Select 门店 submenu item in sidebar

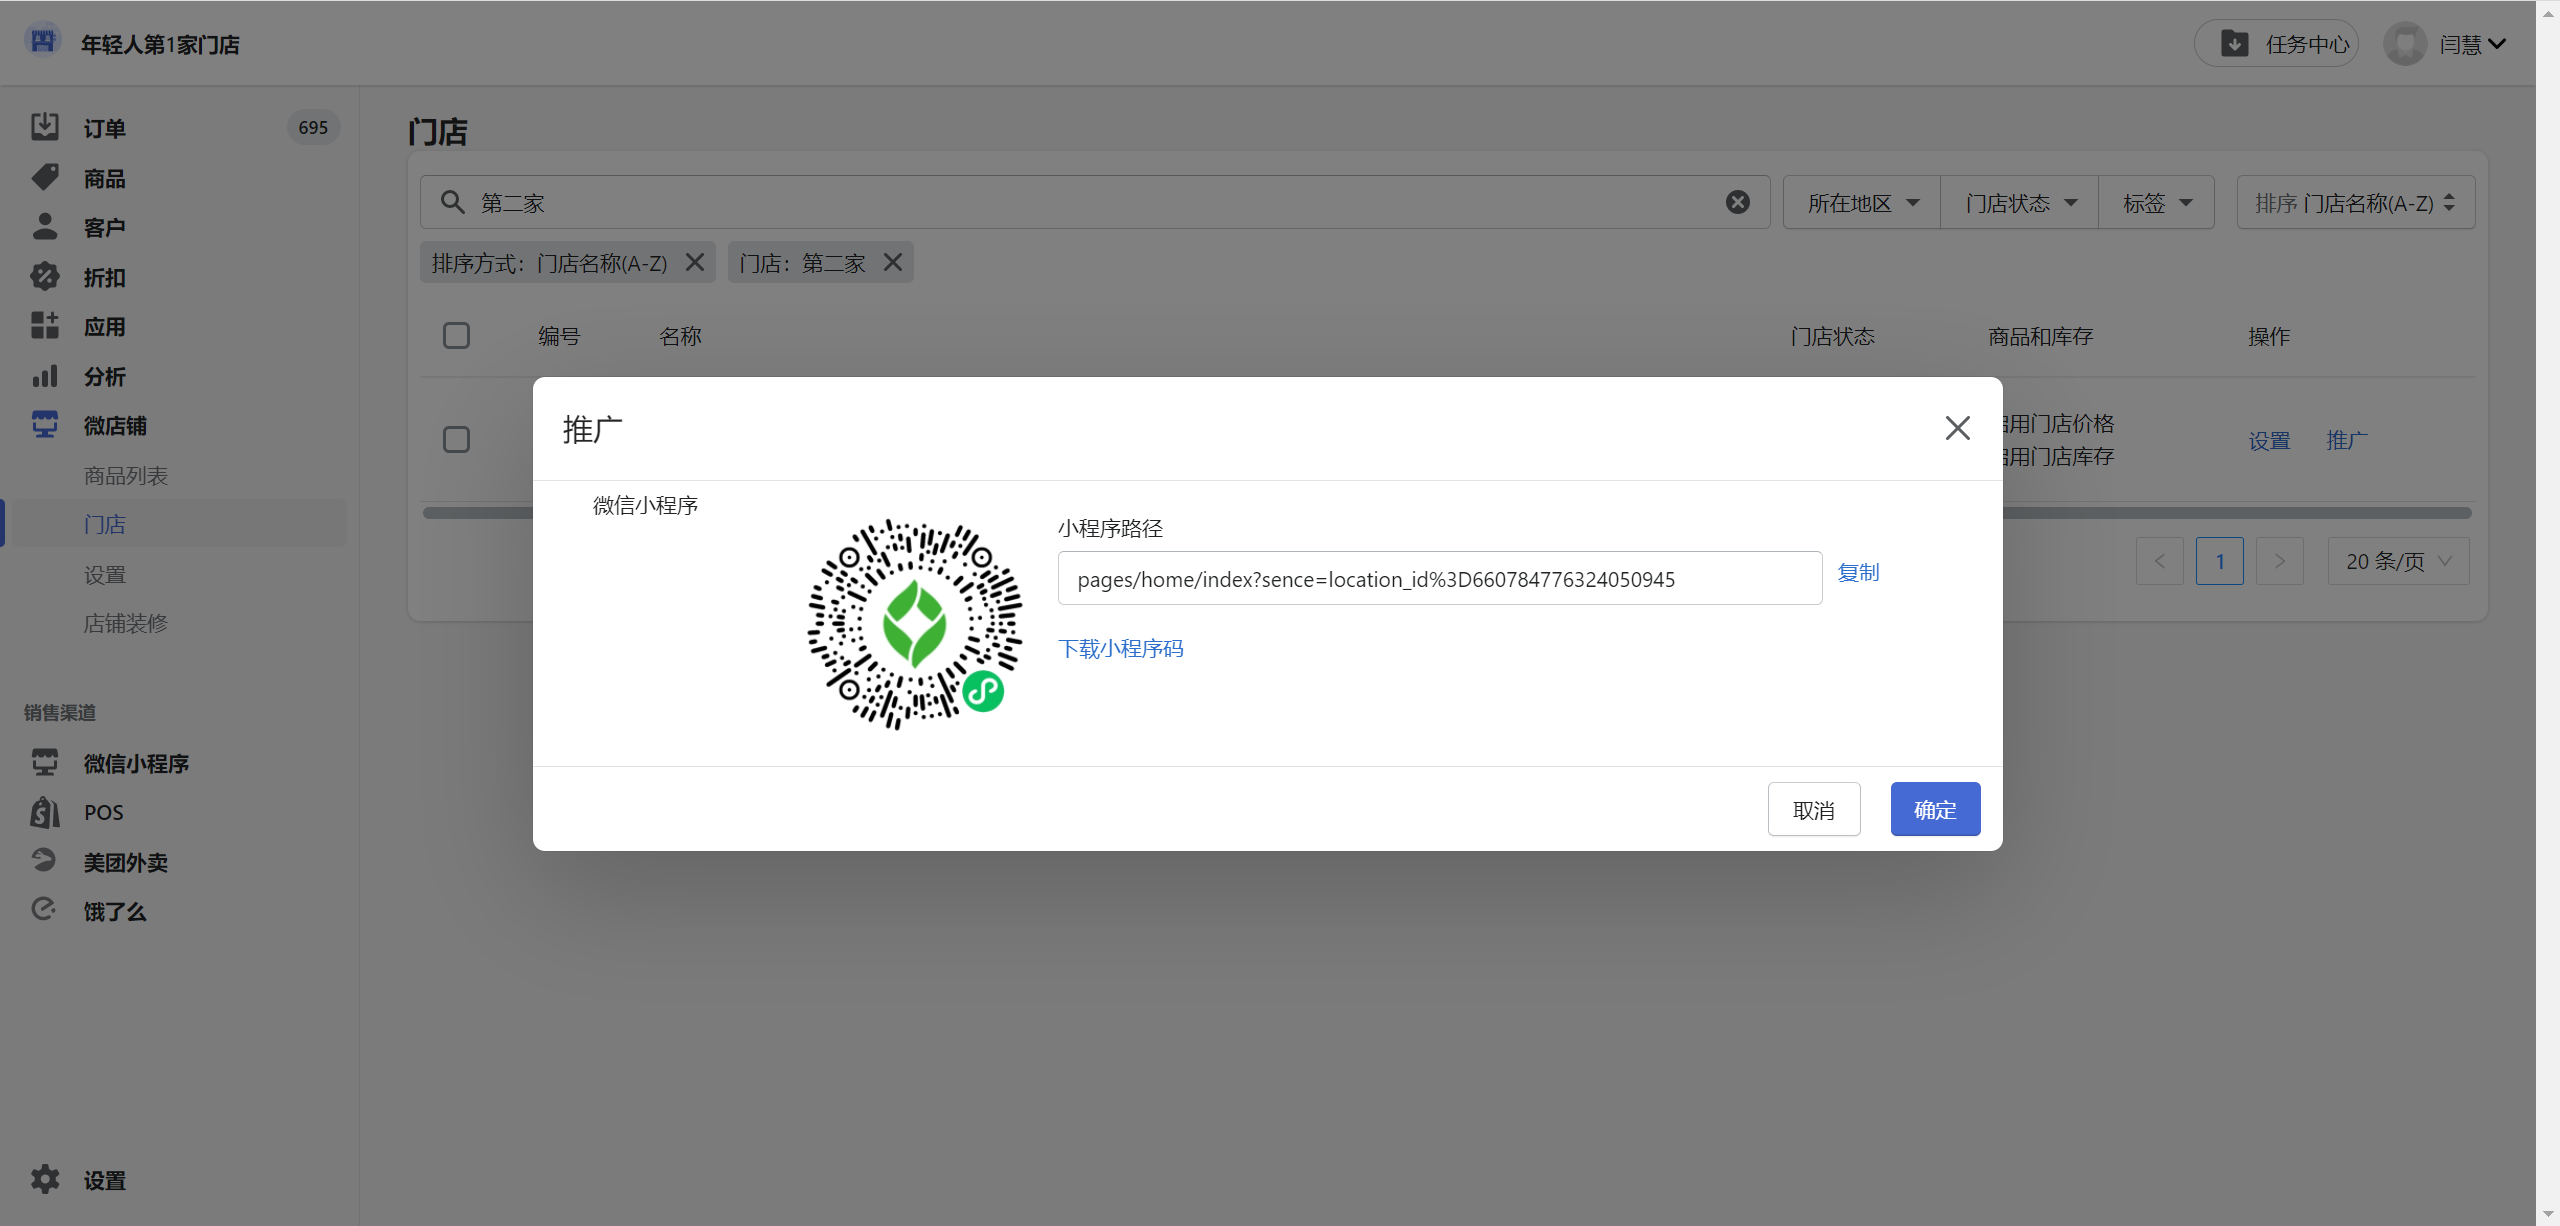[x=104, y=525]
